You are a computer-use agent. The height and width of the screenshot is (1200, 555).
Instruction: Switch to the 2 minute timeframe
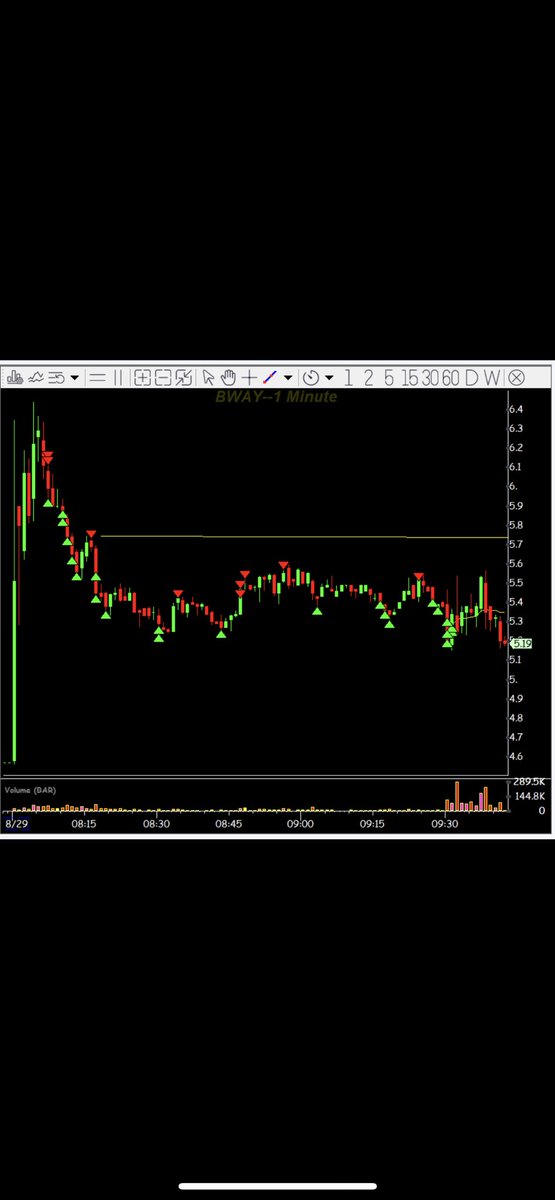(368, 377)
